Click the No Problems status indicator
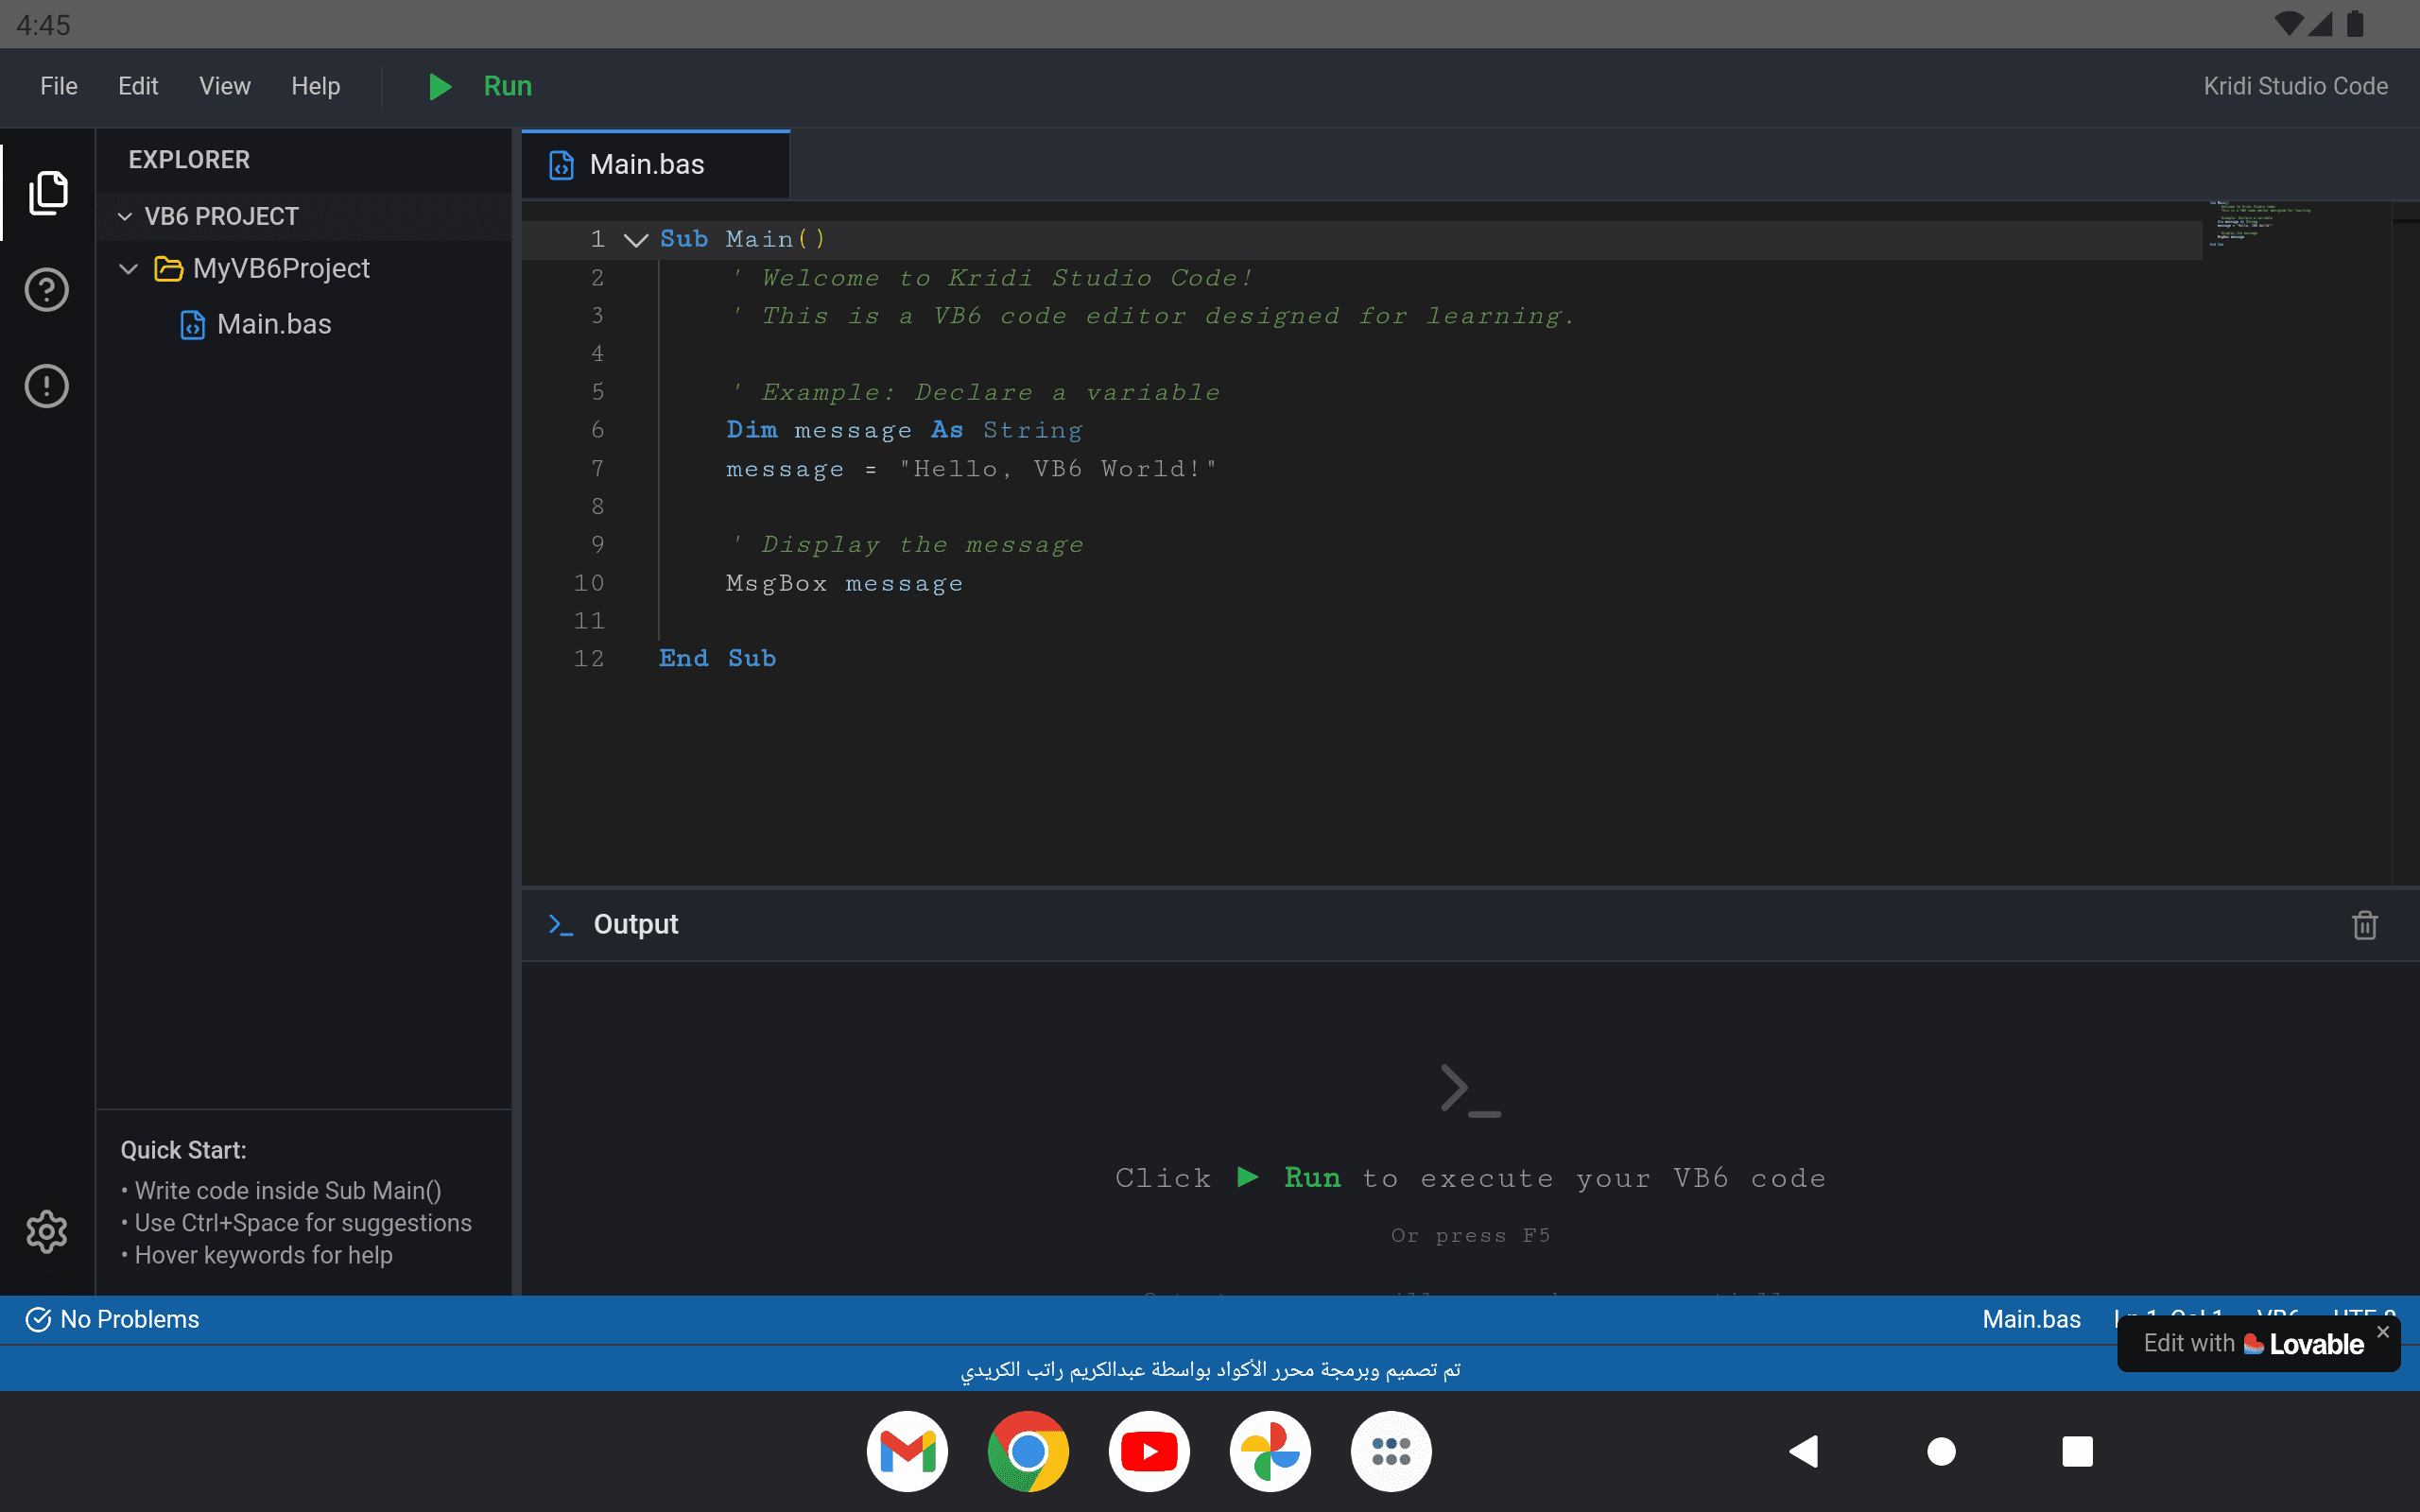Image resolution: width=2420 pixels, height=1512 pixels. pos(113,1319)
